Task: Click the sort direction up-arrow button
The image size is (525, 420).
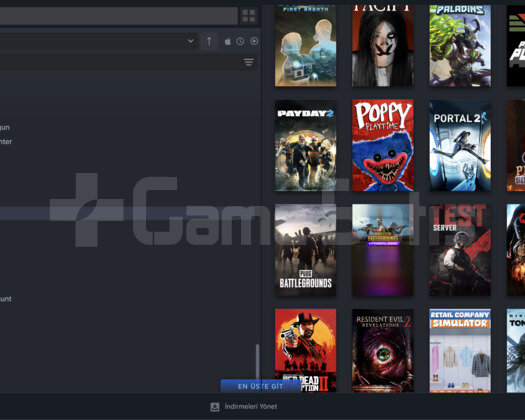Action: 209,41
